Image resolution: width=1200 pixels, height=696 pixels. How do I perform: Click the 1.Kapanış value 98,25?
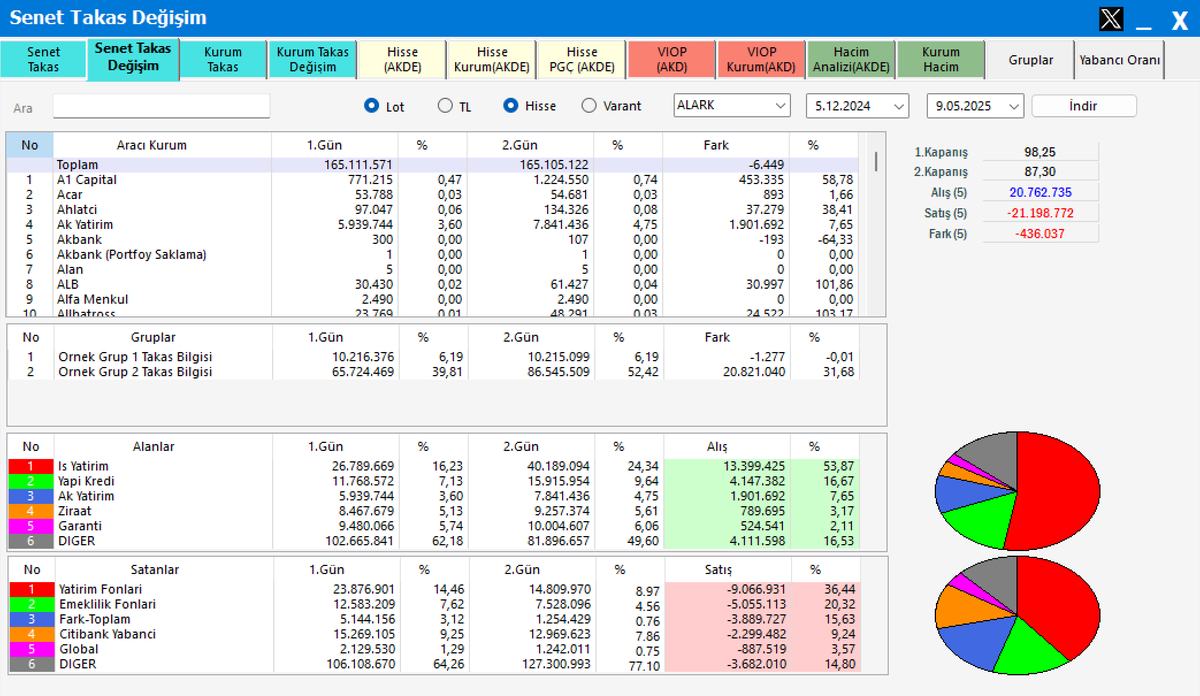[x=1040, y=152]
